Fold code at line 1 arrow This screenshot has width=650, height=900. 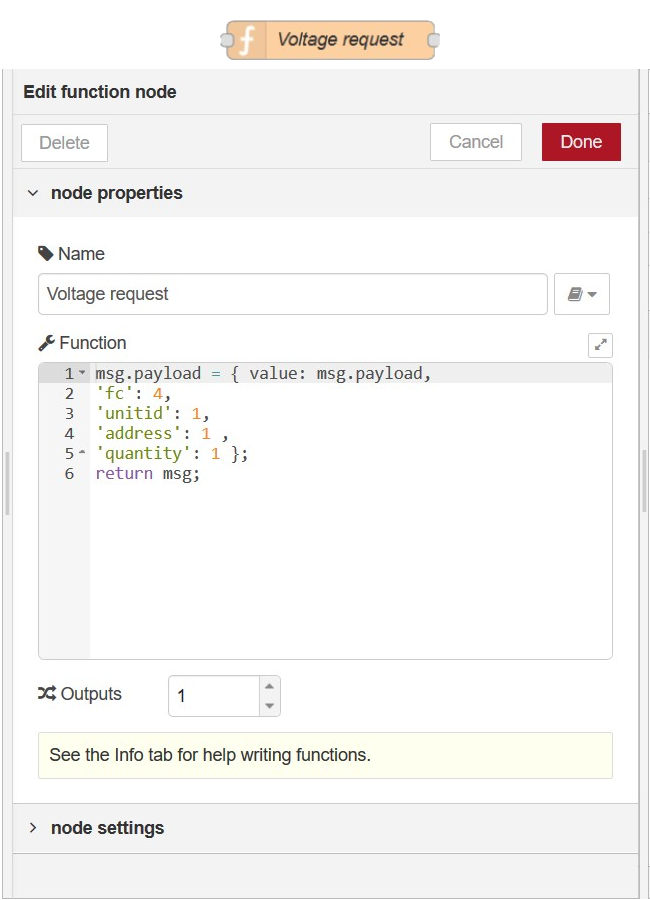[82, 373]
